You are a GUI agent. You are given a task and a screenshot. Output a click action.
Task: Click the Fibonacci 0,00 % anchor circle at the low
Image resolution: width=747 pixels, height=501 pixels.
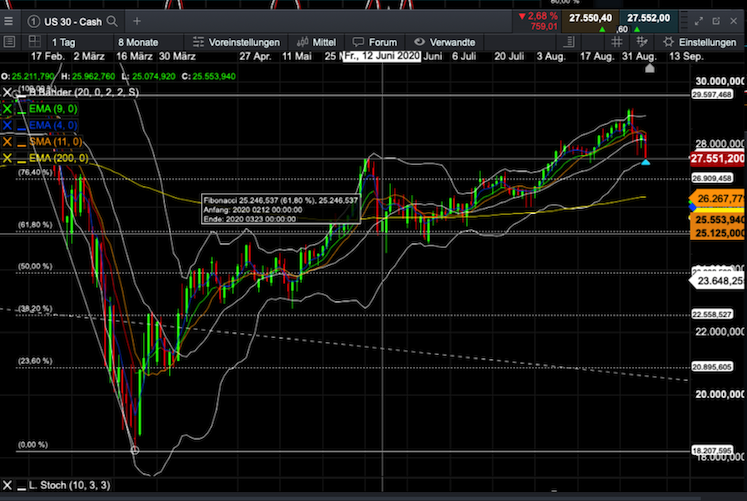pyautogui.click(x=135, y=450)
